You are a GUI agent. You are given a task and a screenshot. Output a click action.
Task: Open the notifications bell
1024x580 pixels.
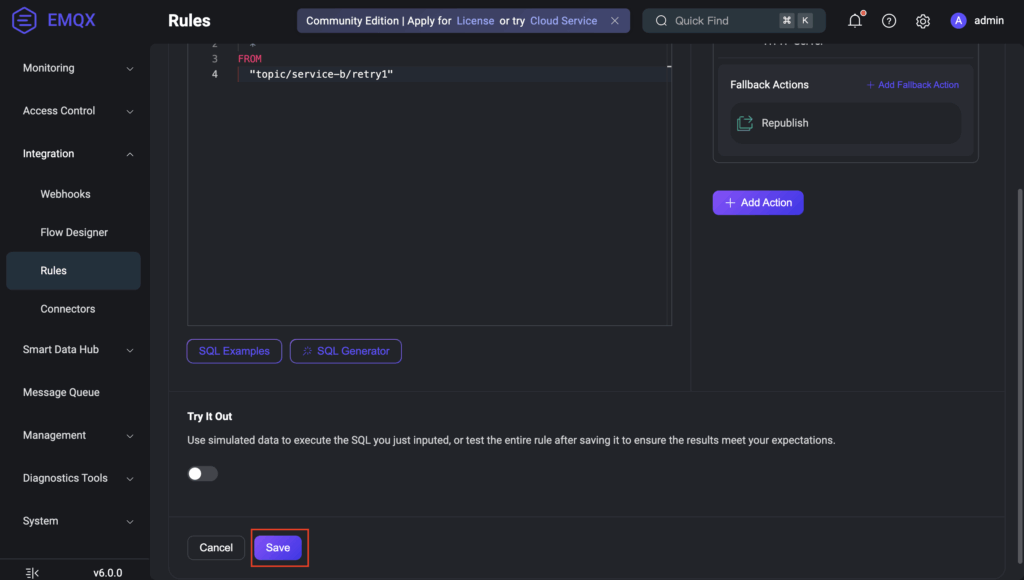point(855,21)
